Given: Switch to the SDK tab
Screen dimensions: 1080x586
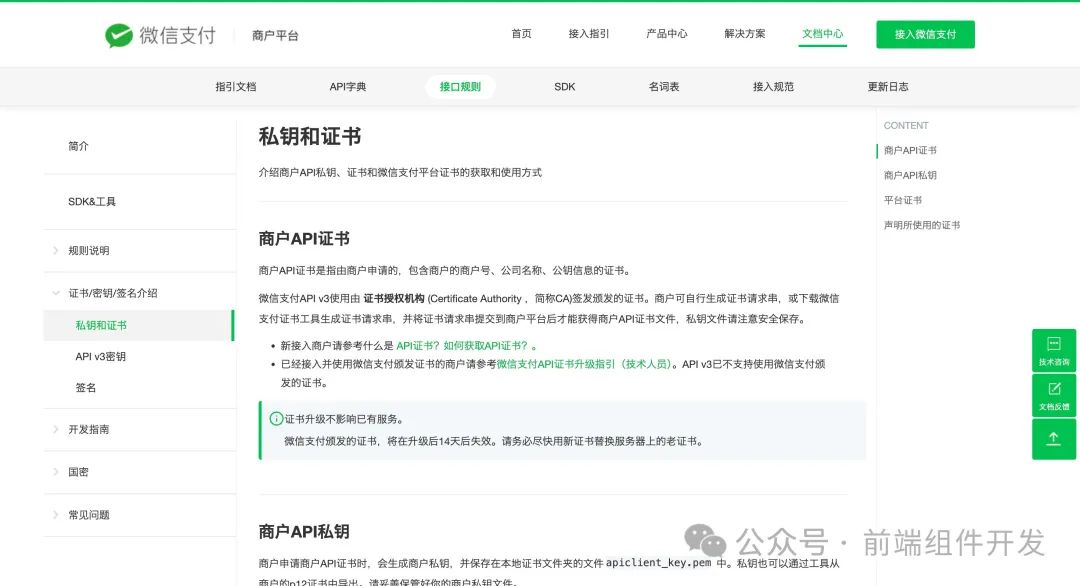Looking at the screenshot, I should 565,87.
